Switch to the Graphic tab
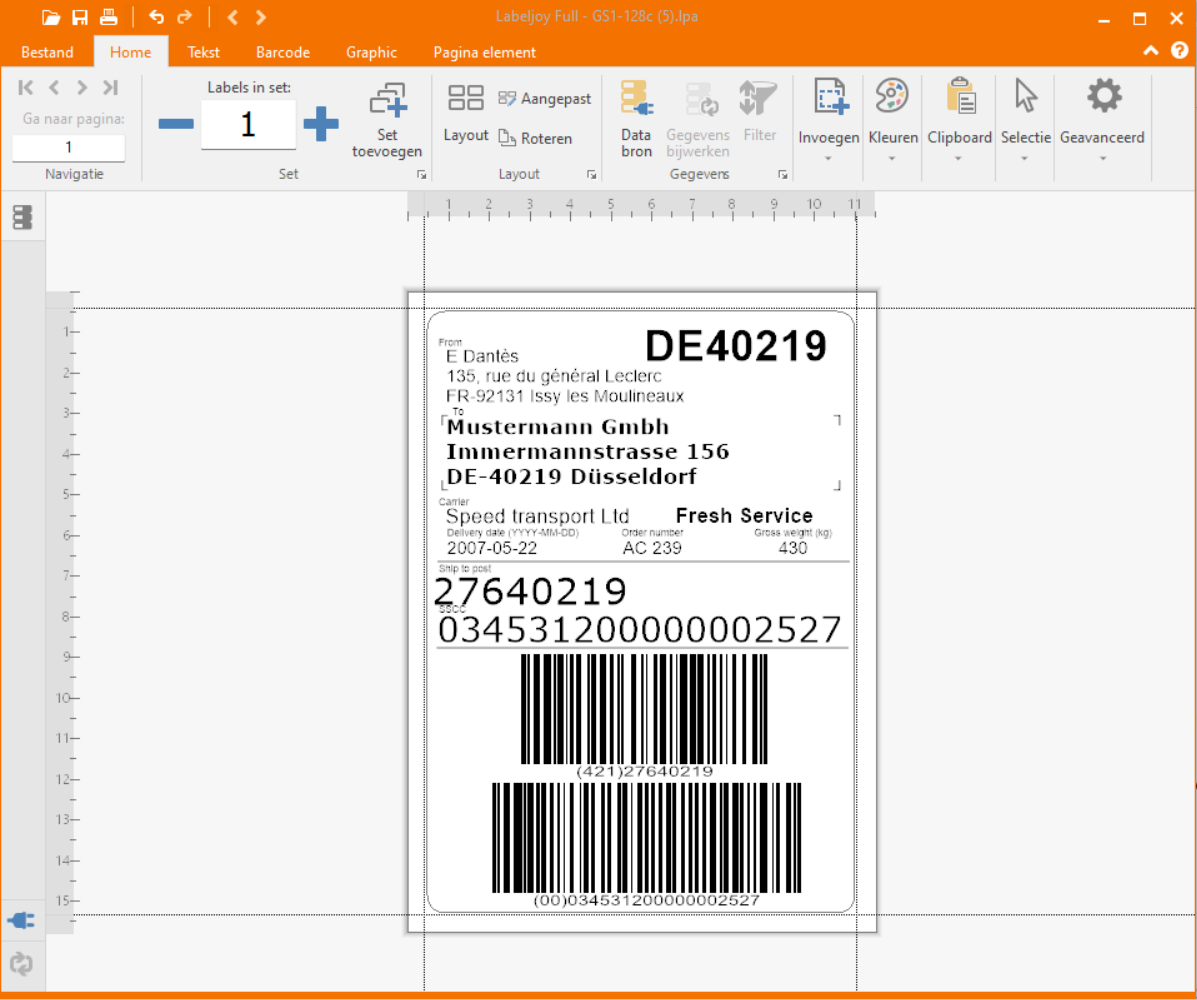Image resolution: width=1197 pixels, height=1000 pixels. (371, 52)
